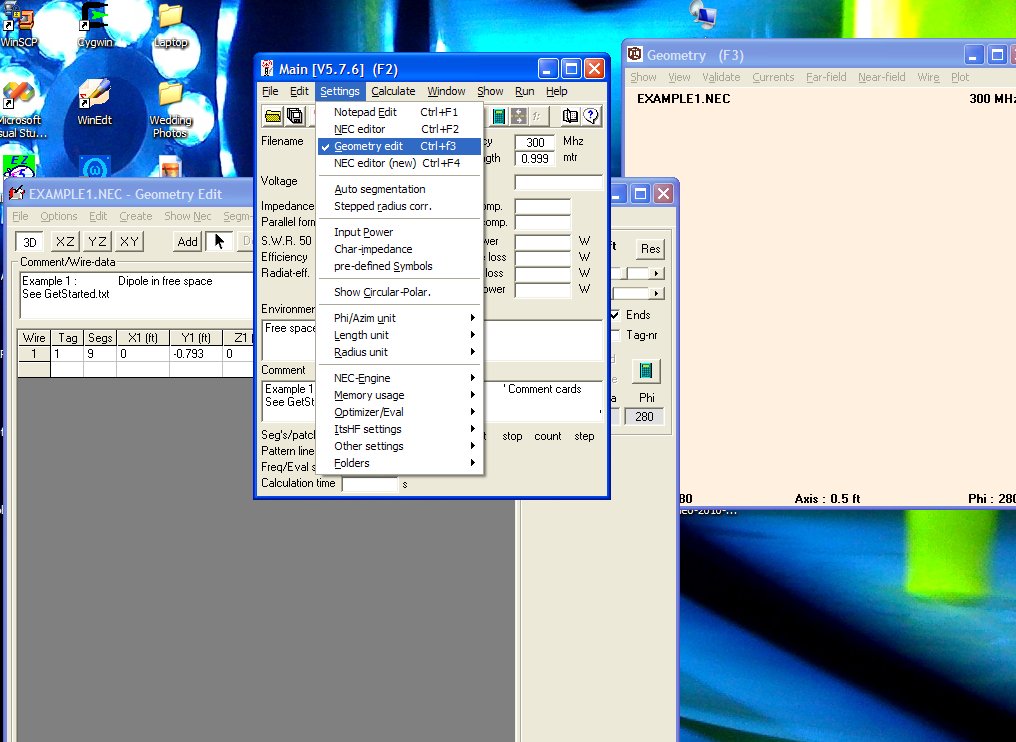
Task: Click the Res button
Action: pos(650,249)
